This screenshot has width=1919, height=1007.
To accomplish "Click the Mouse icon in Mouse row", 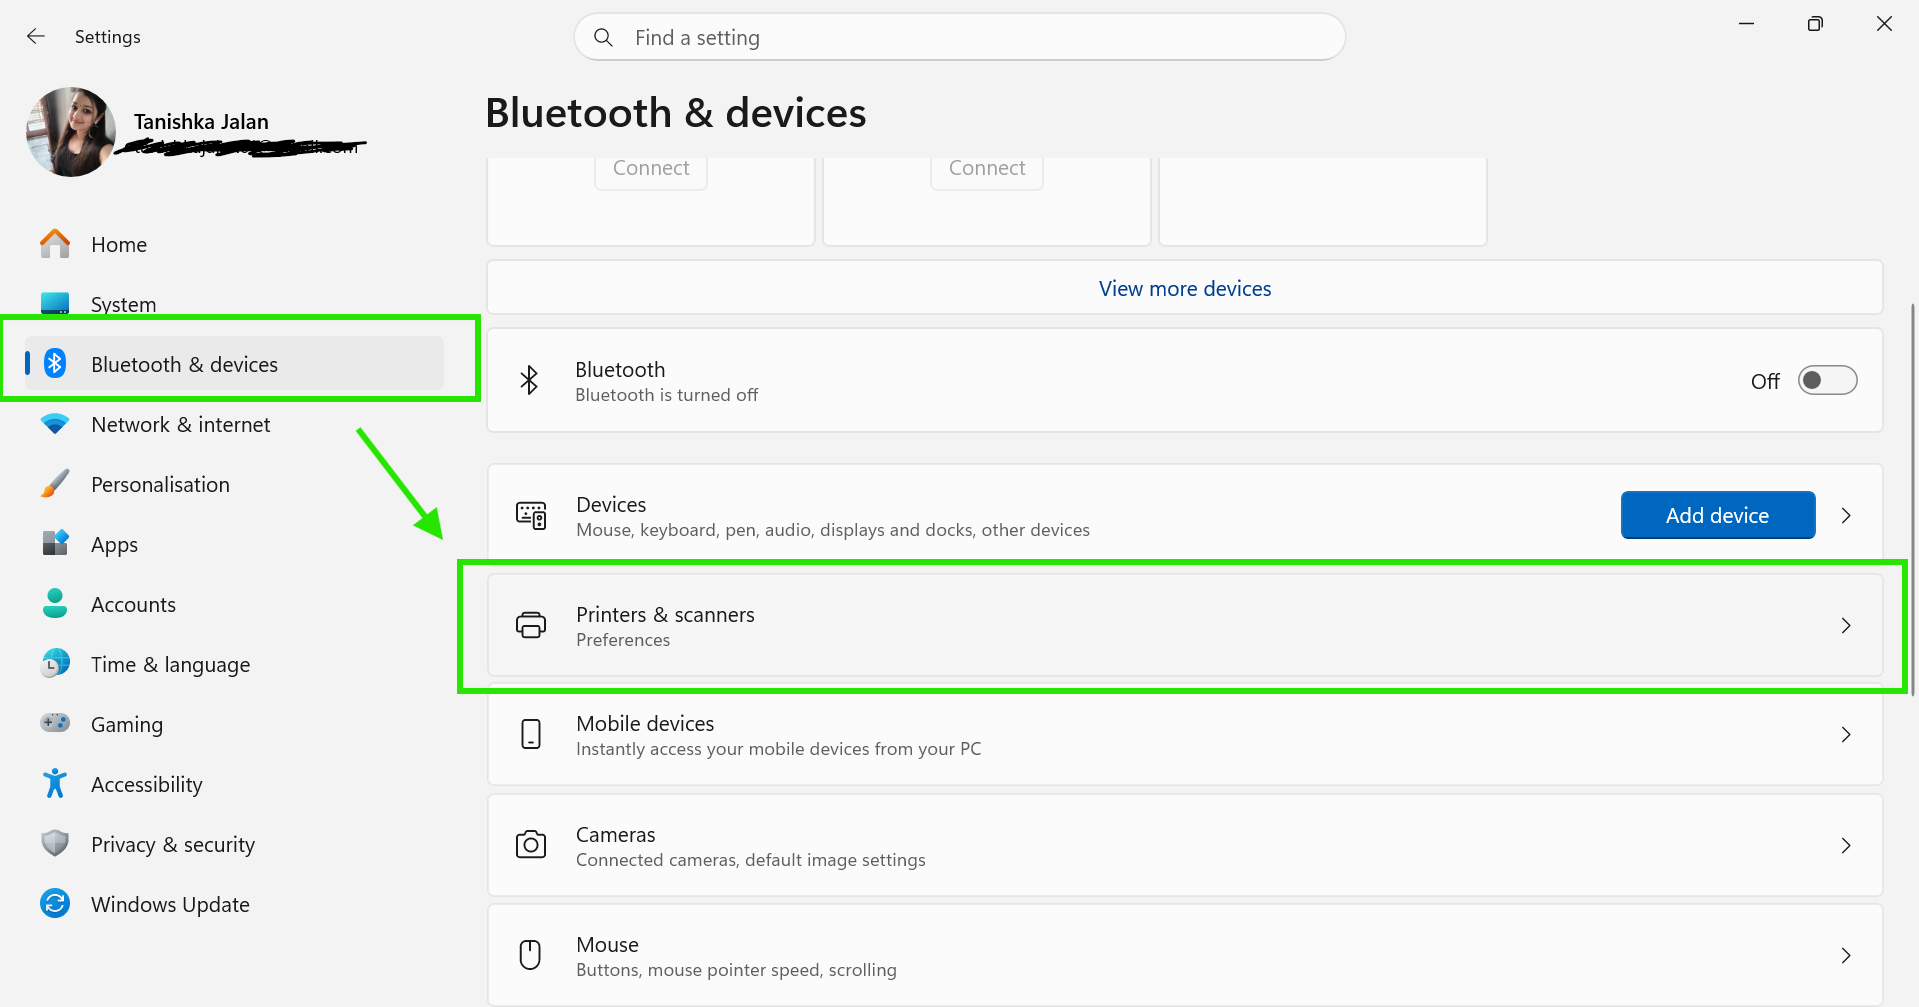I will click(531, 955).
